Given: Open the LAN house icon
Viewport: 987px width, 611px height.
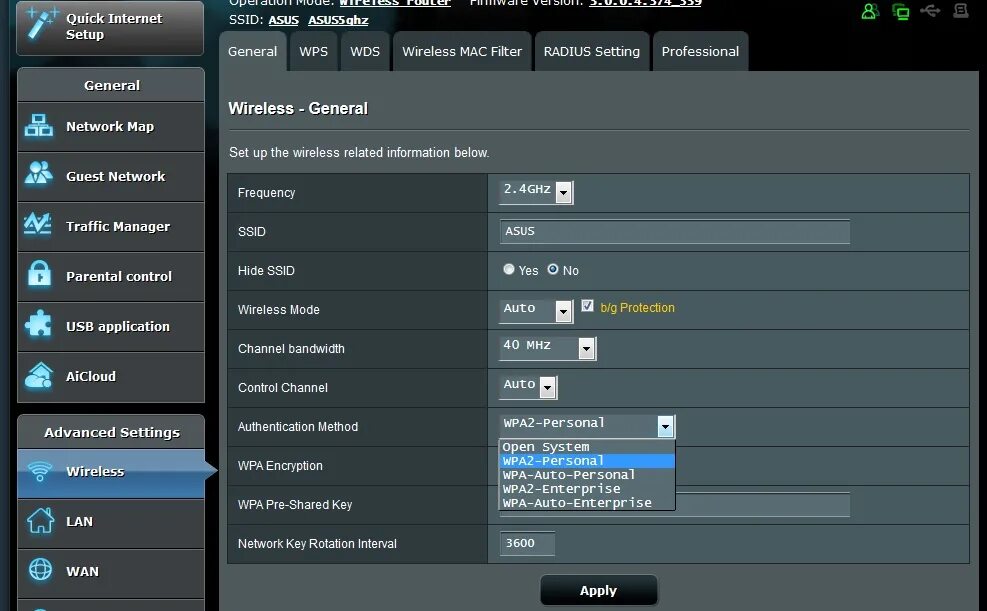Looking at the screenshot, I should coord(40,520).
